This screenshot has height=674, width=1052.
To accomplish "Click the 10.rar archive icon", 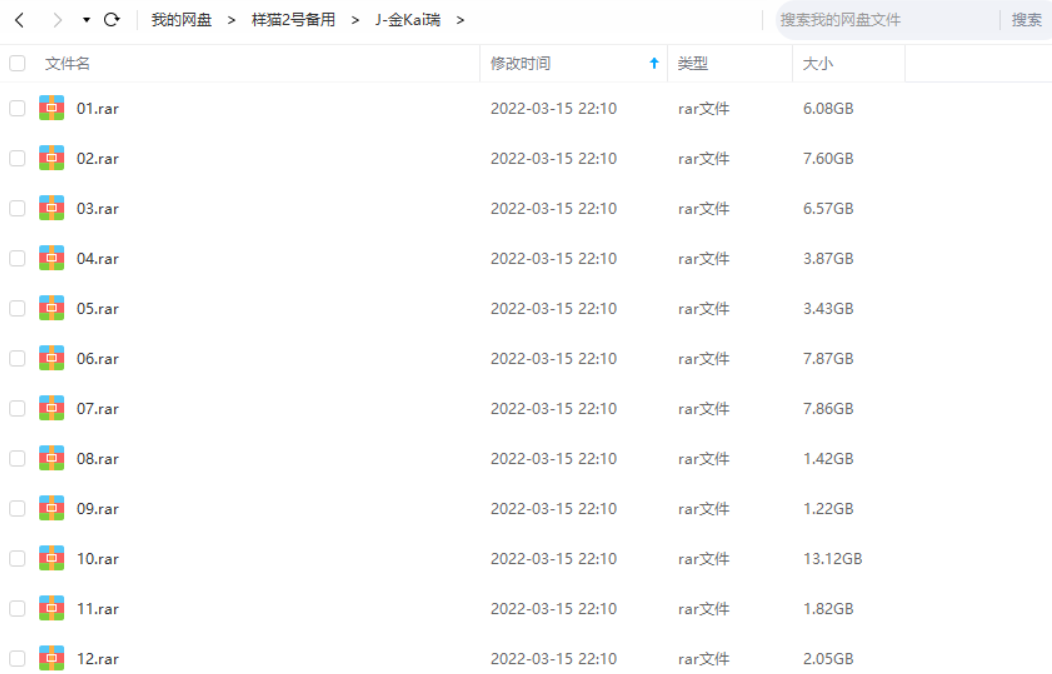I will 51,558.
